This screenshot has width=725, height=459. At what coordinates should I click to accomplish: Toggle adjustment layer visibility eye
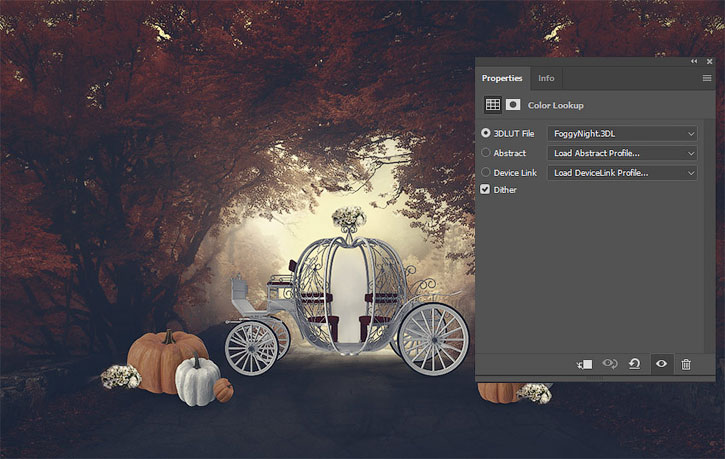(x=661, y=364)
